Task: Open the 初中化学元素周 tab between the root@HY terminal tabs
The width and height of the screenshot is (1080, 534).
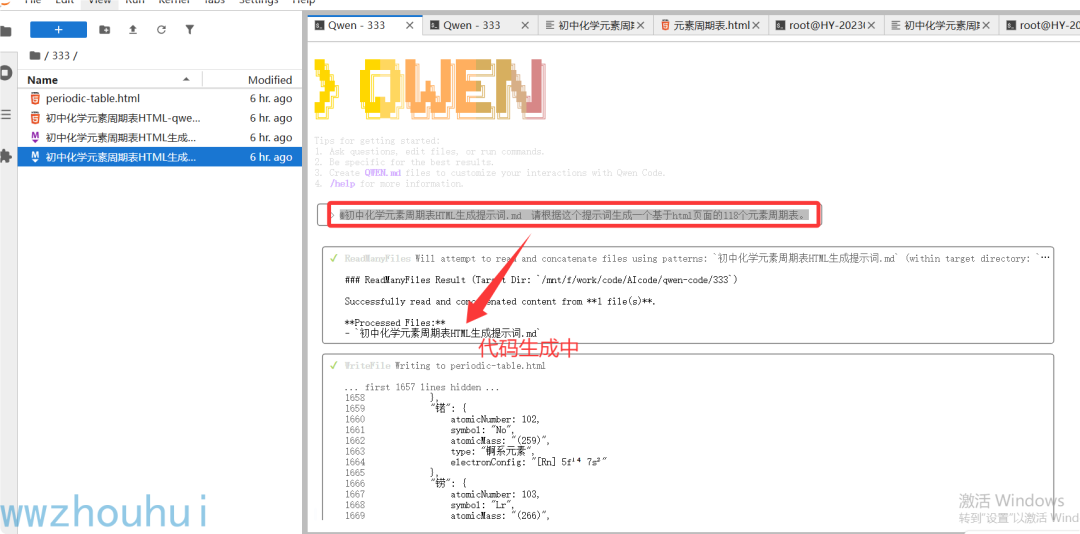Action: (942, 25)
